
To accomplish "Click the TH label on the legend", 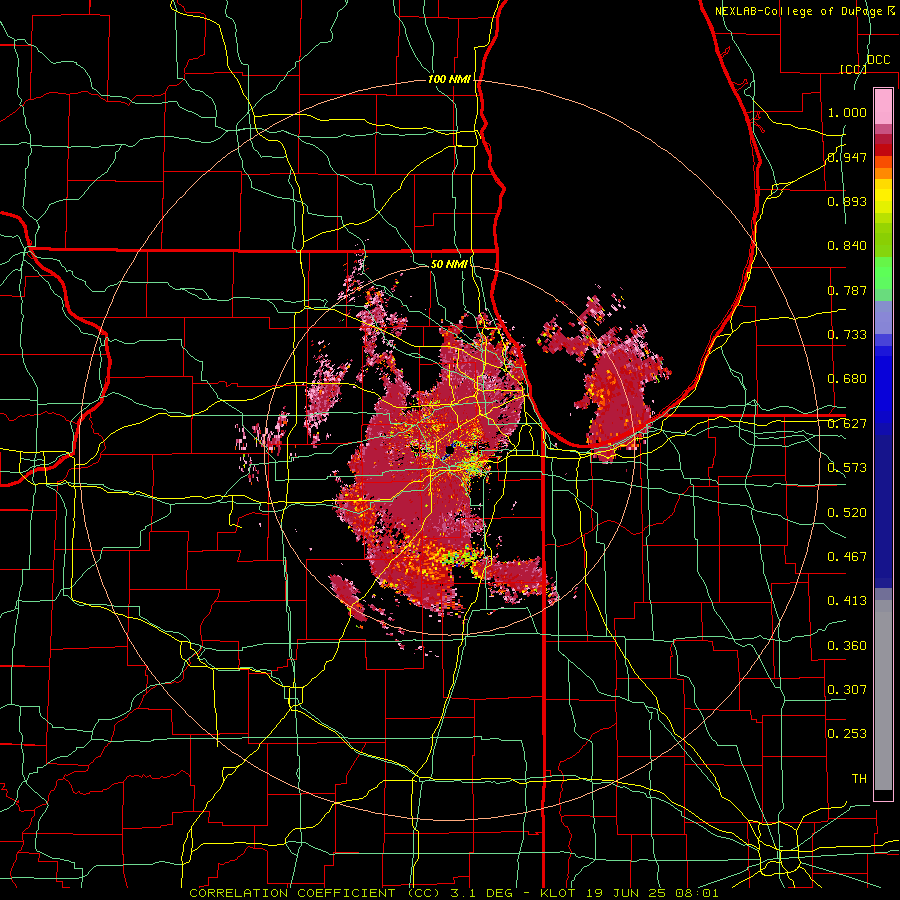I will coord(859,778).
